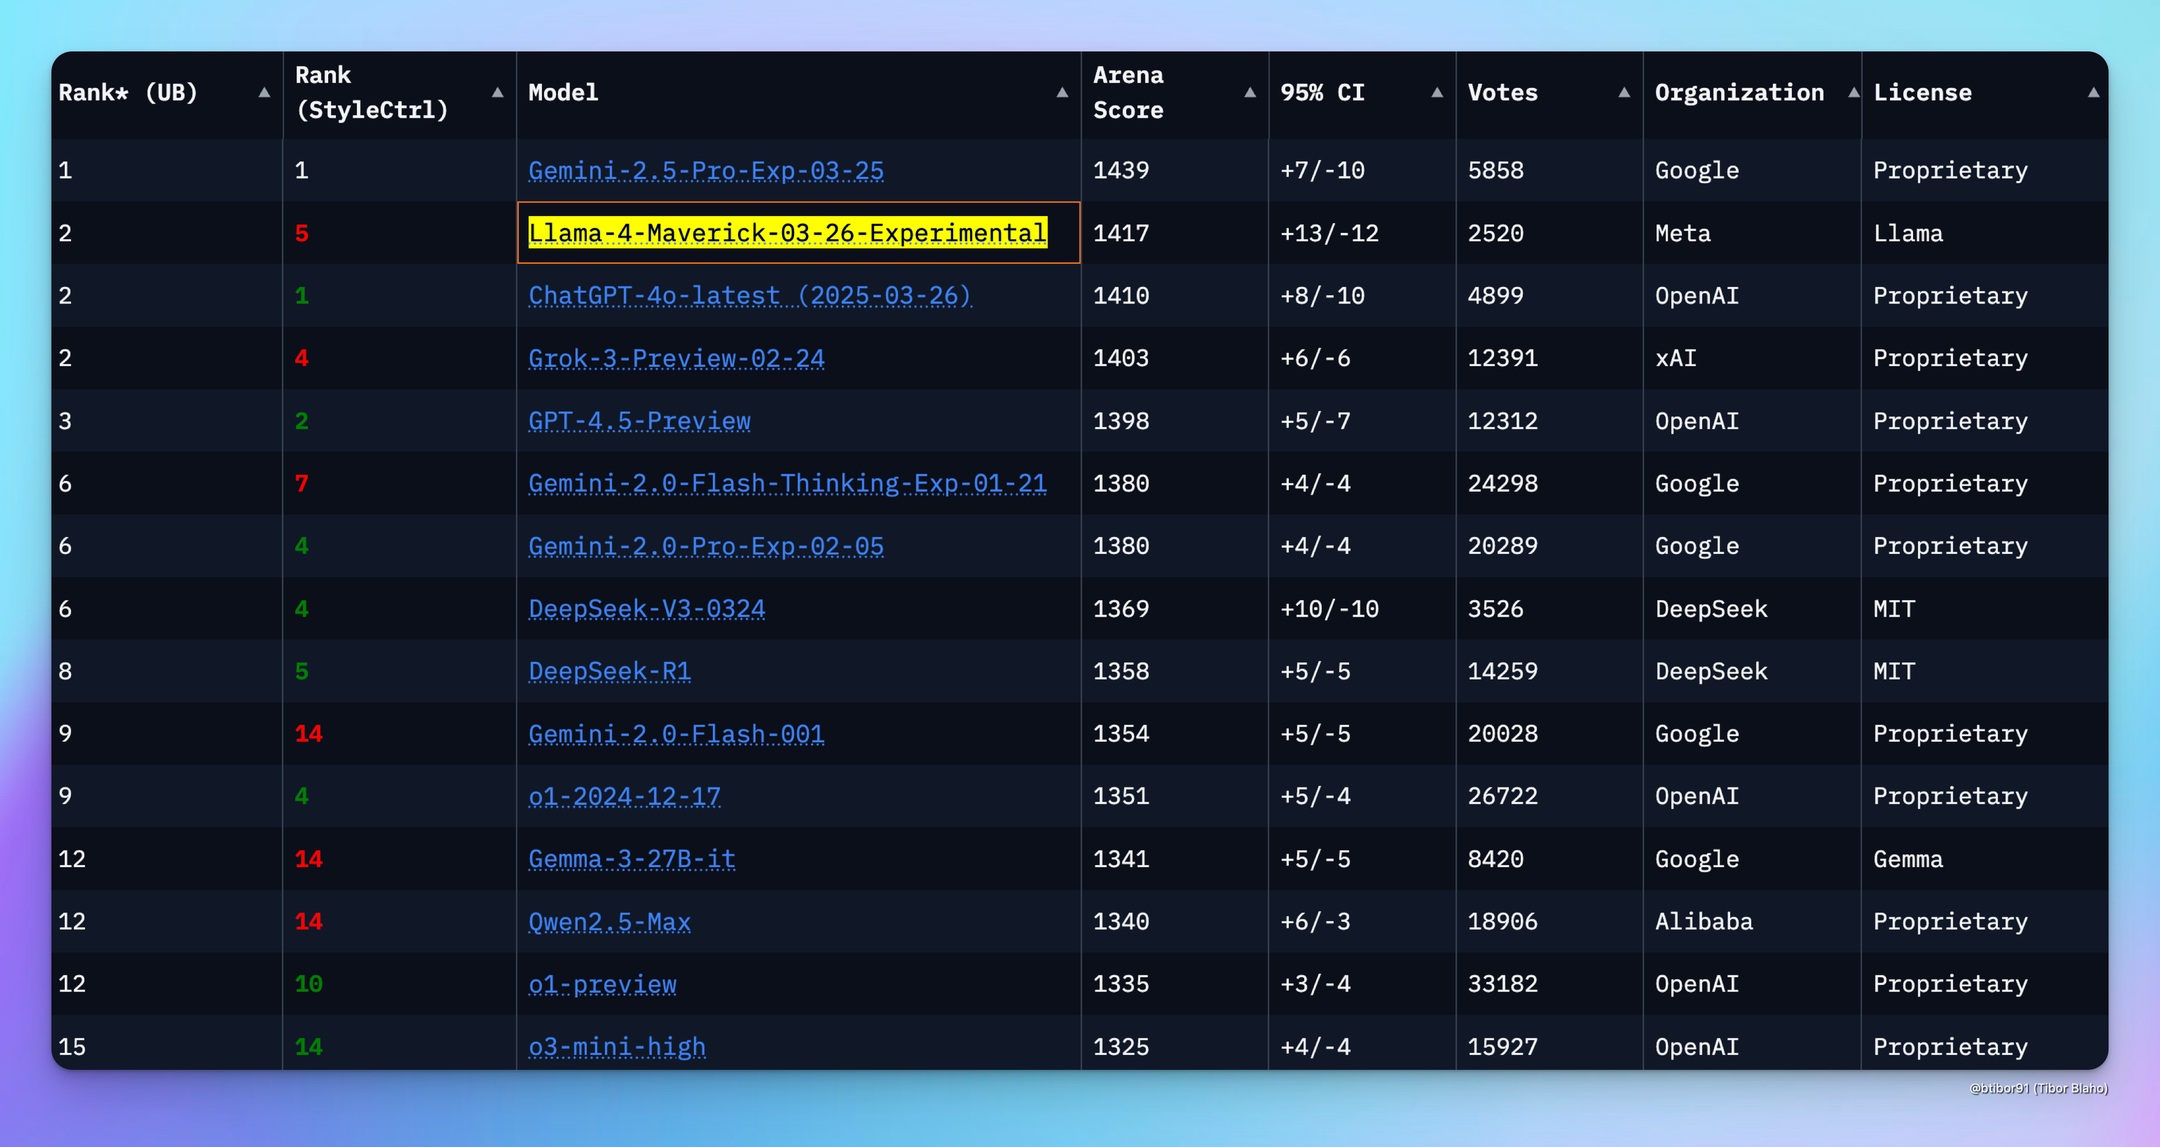The width and height of the screenshot is (2160, 1147).
Task: Select CI value +10/-10
Action: [x=1329, y=609]
